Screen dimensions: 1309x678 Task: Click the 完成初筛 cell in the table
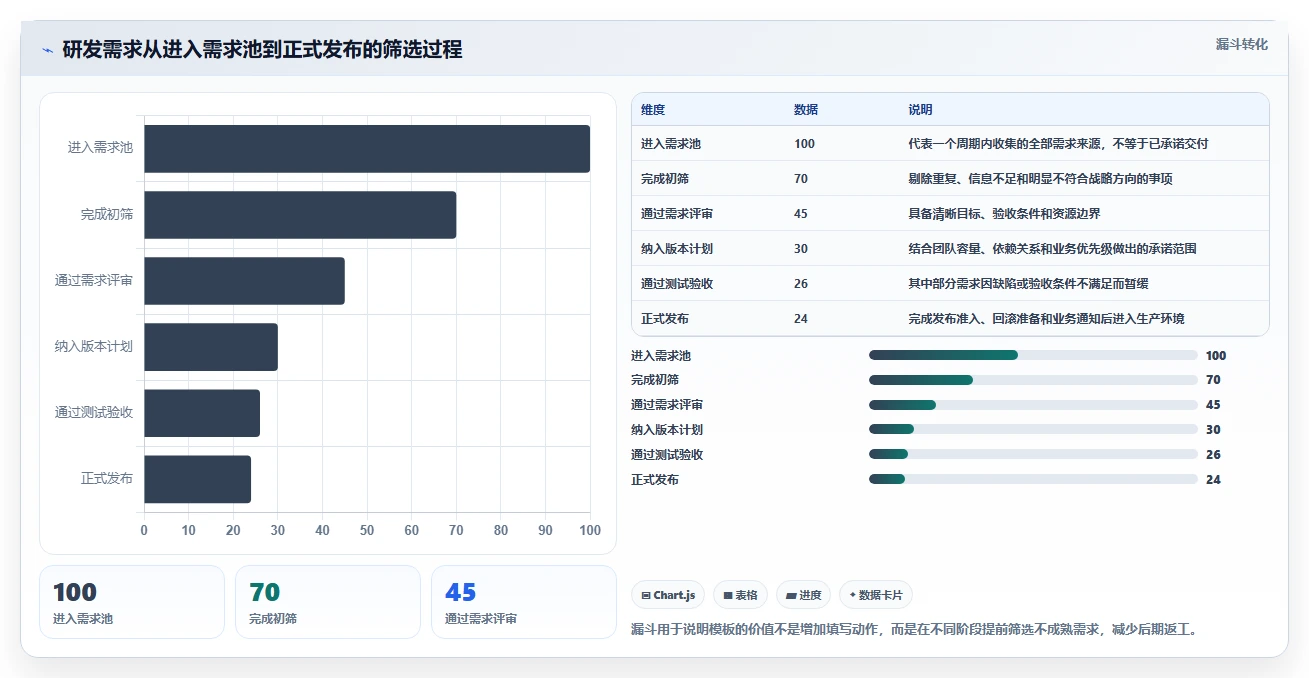665,179
